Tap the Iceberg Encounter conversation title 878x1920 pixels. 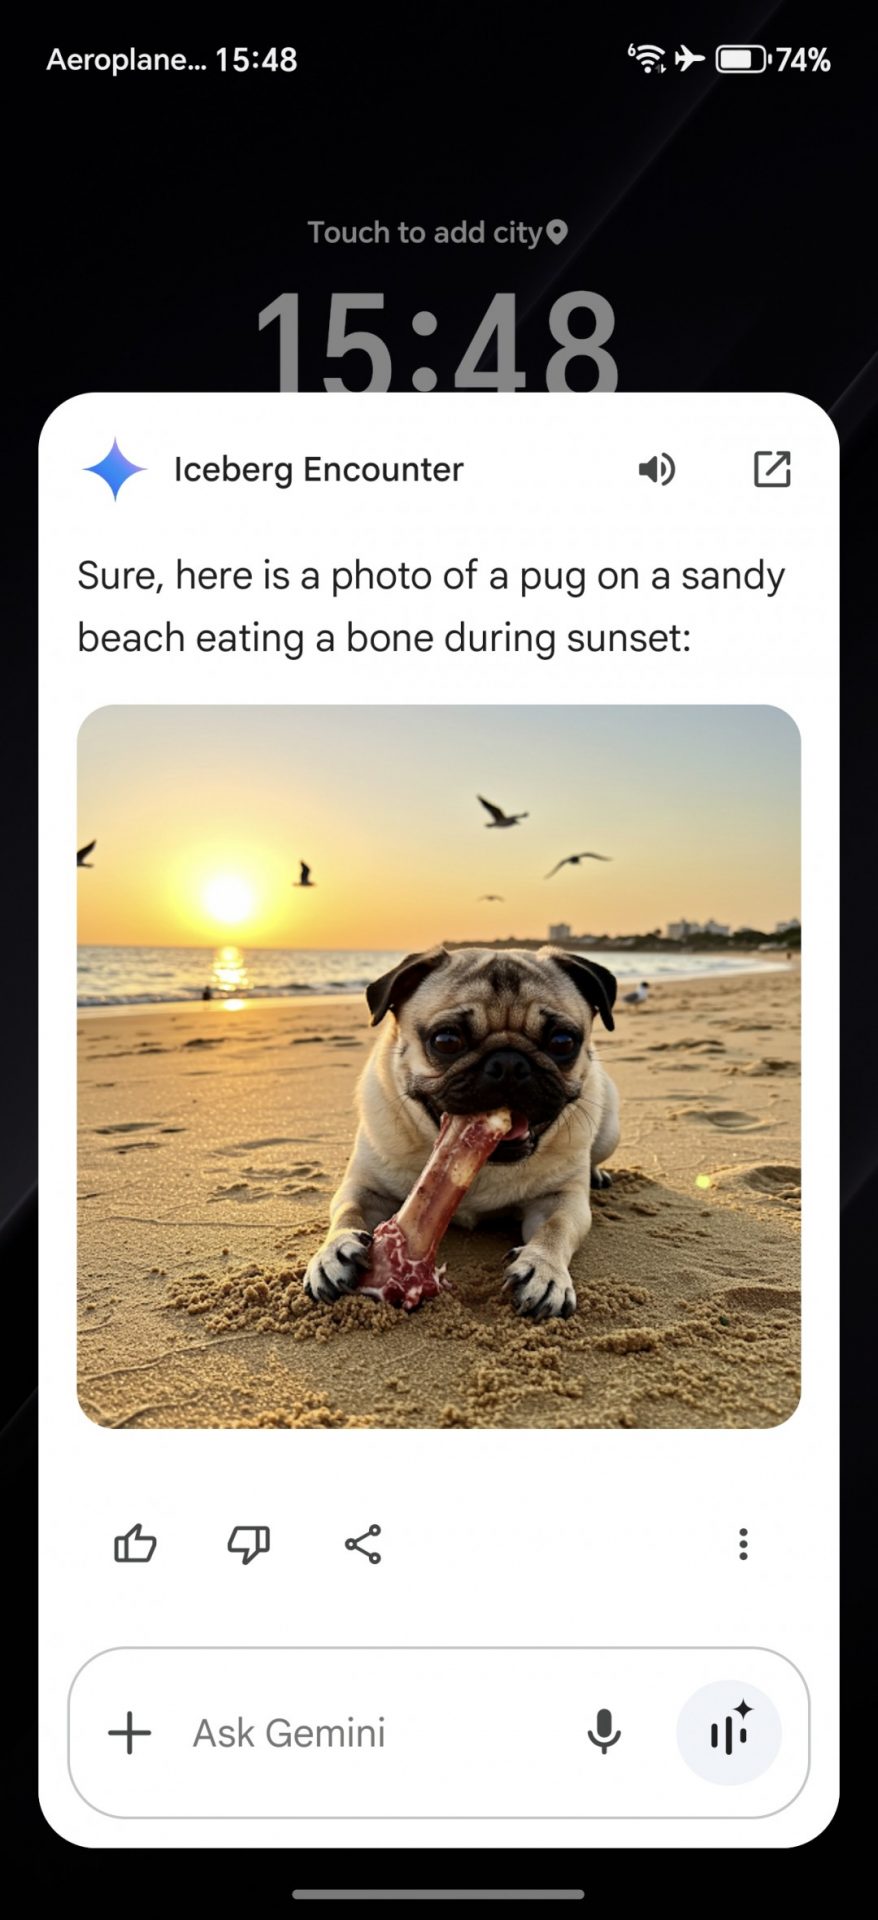(319, 469)
